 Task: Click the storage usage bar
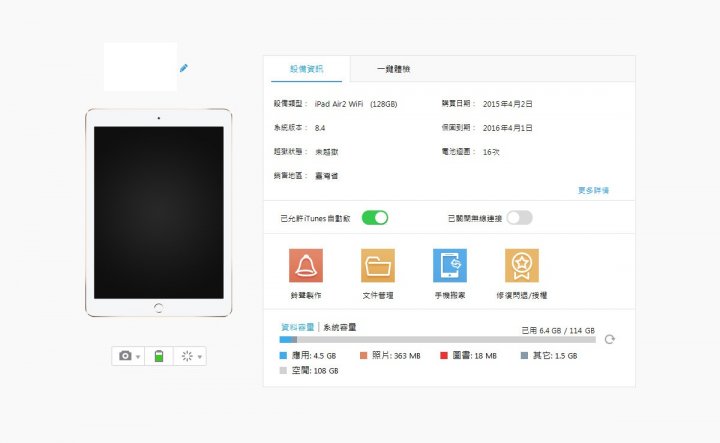click(x=438, y=340)
